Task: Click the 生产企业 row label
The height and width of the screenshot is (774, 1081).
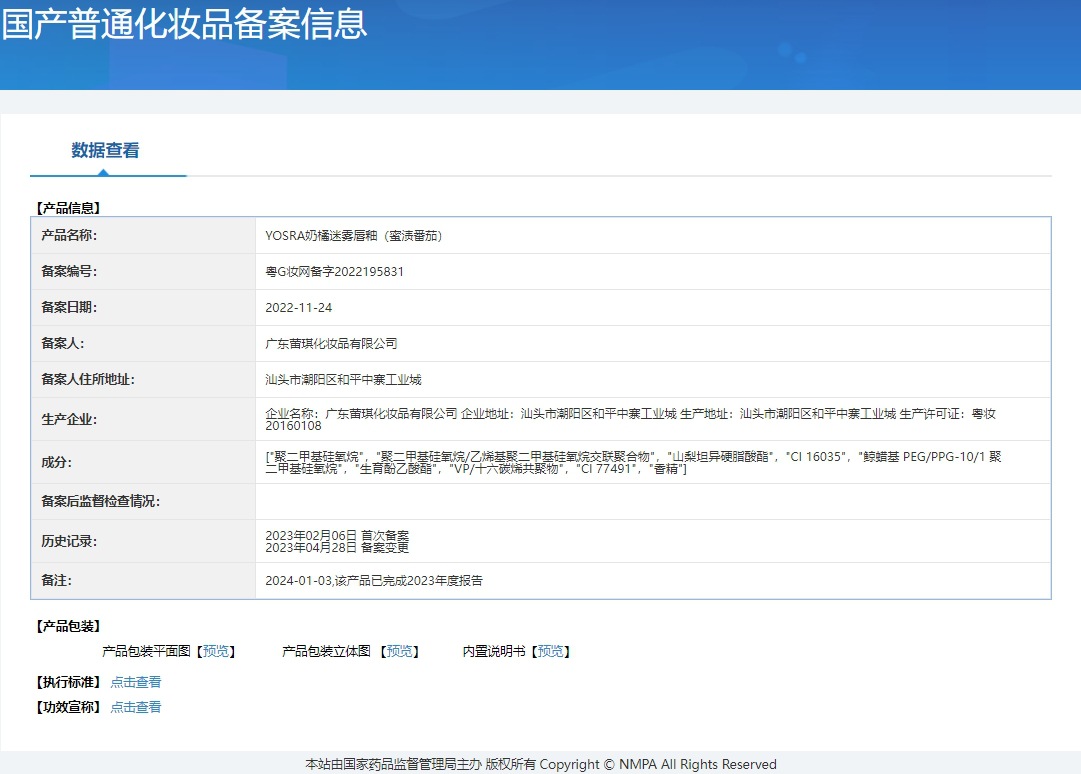Action: tap(69, 419)
